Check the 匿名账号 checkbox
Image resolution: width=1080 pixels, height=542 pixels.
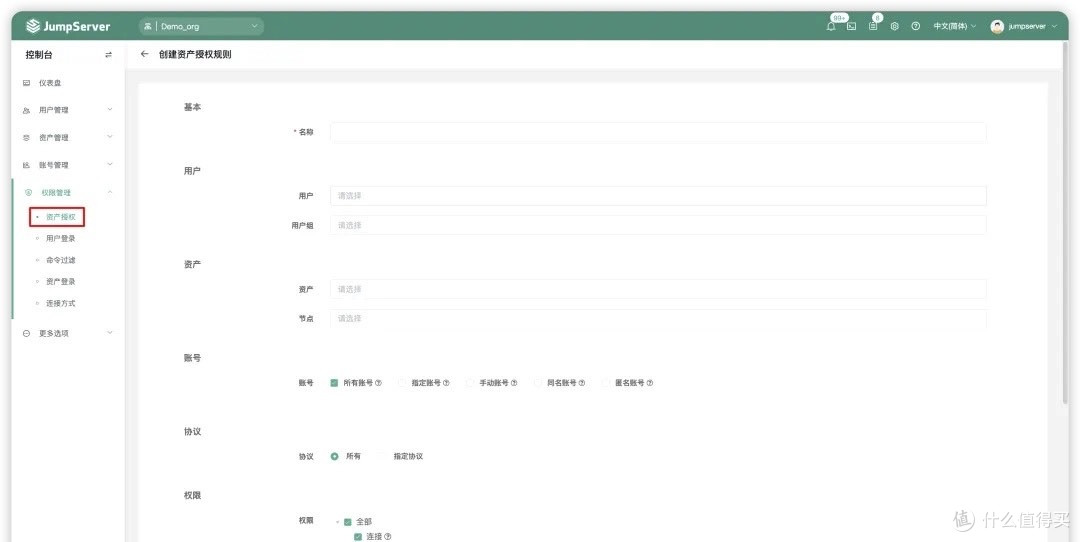pos(606,383)
